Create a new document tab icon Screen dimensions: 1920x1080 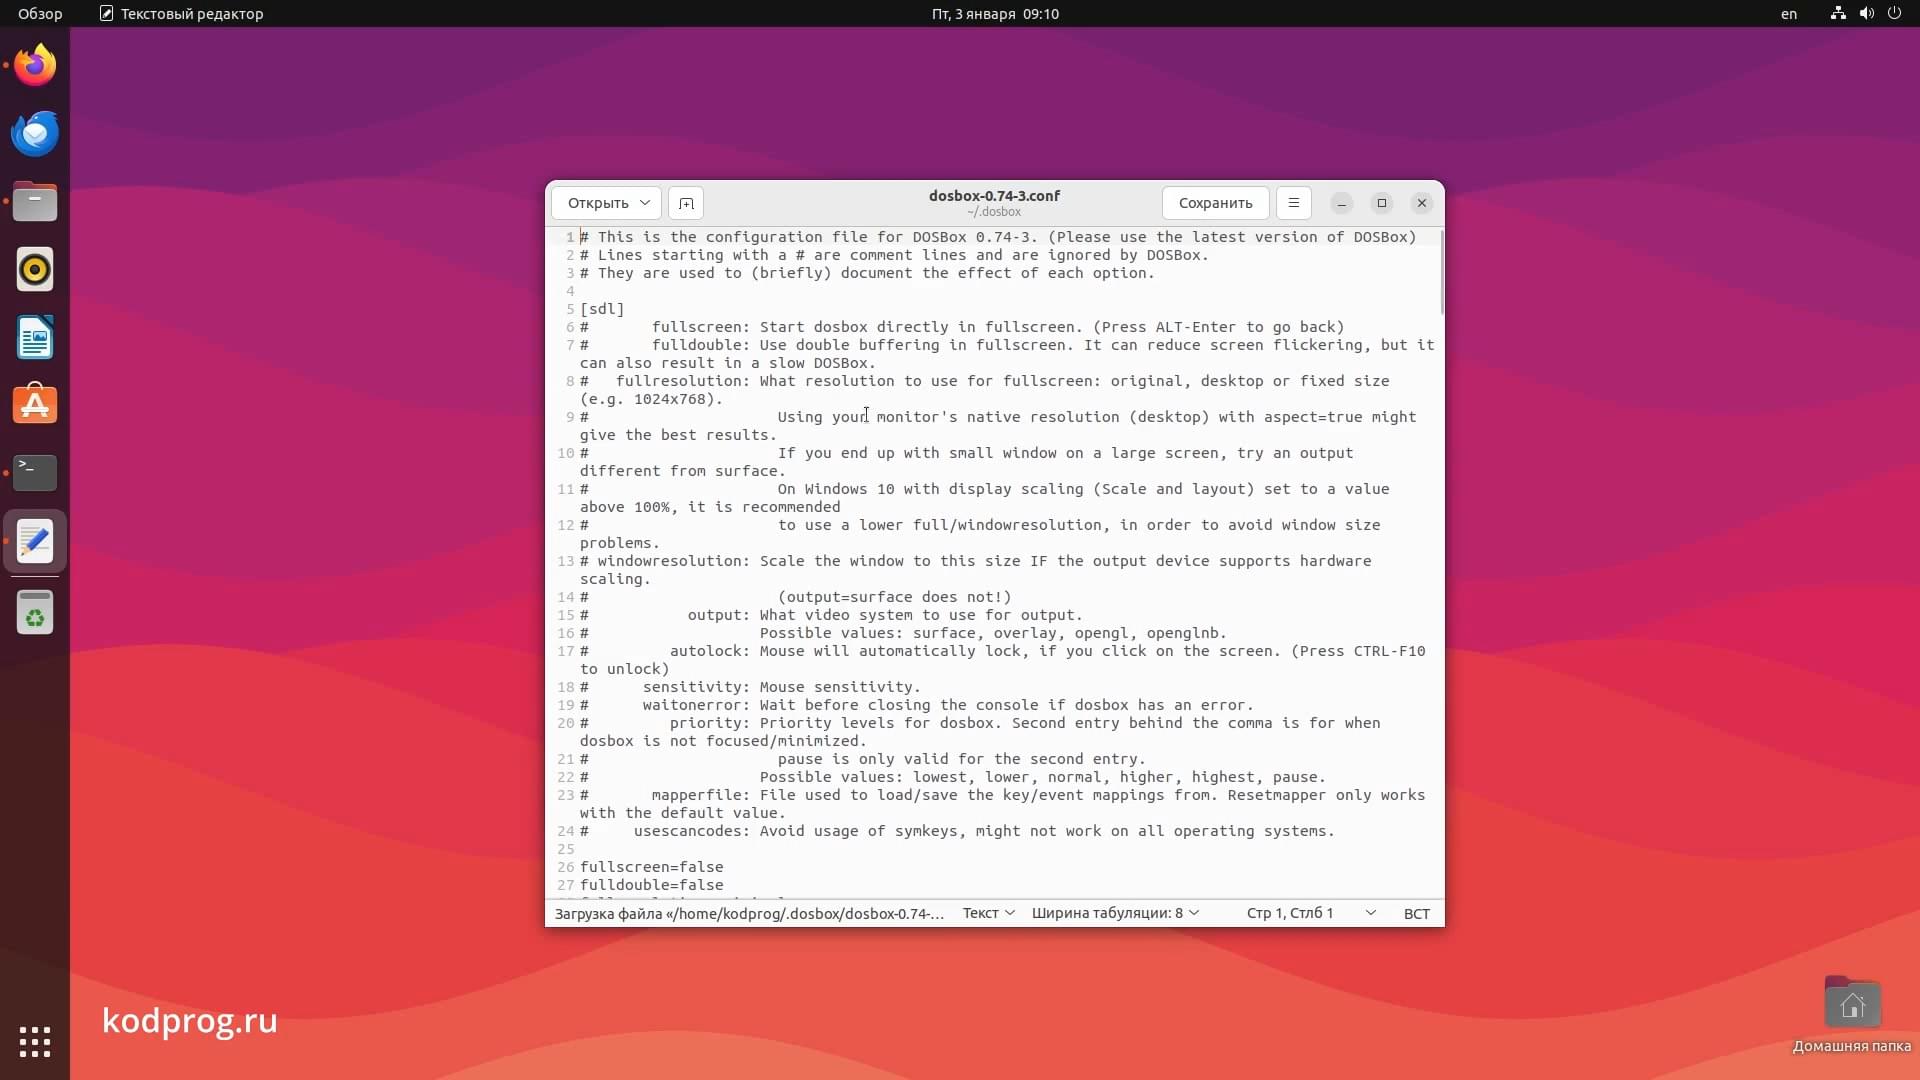686,203
